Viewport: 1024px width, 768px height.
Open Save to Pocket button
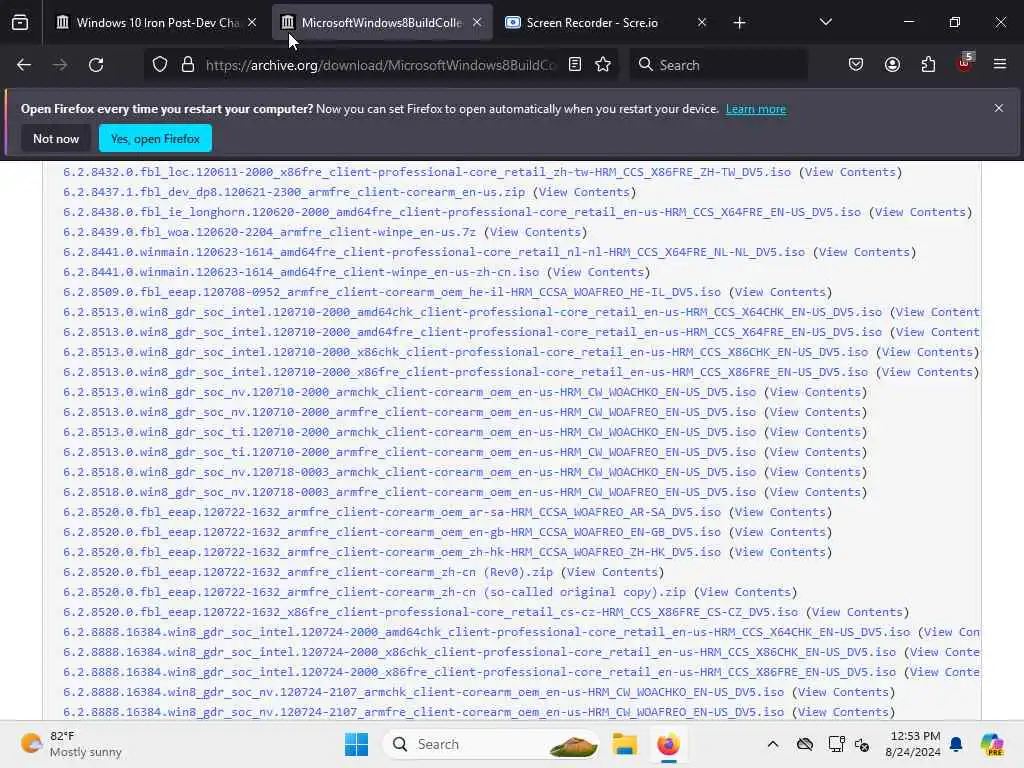coord(856,65)
